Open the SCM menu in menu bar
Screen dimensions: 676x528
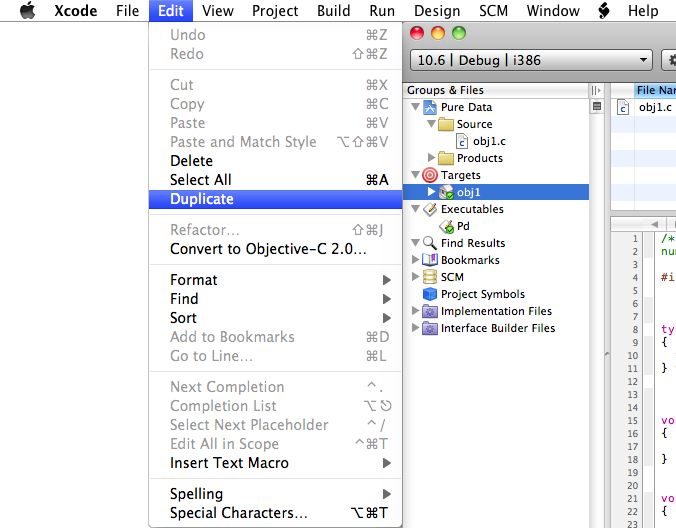coord(494,10)
